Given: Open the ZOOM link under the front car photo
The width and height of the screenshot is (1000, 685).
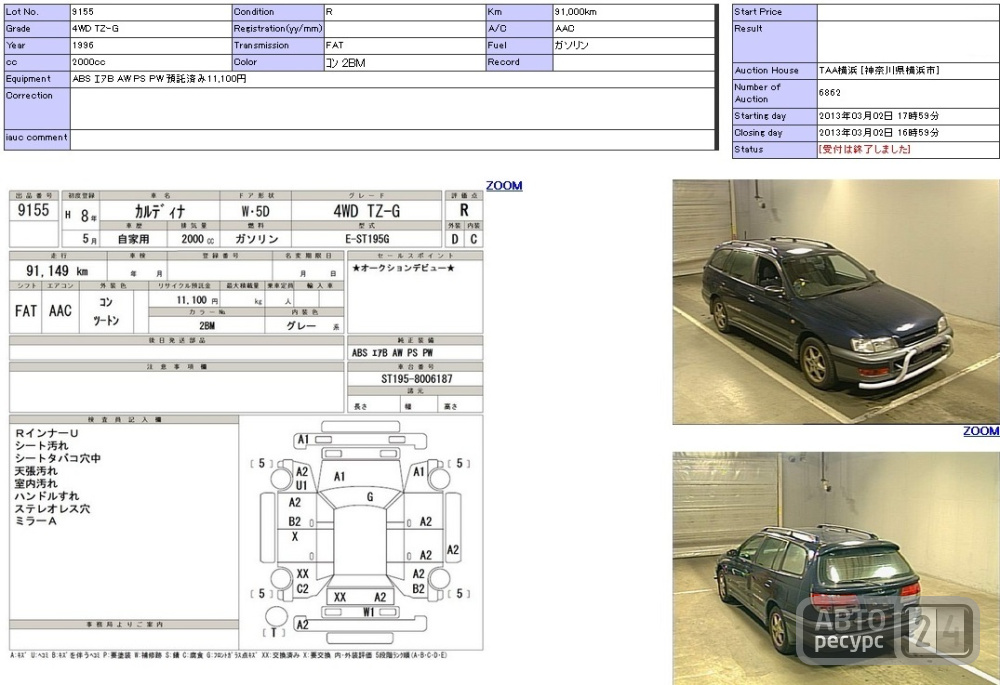Looking at the screenshot, I should 981,431.
